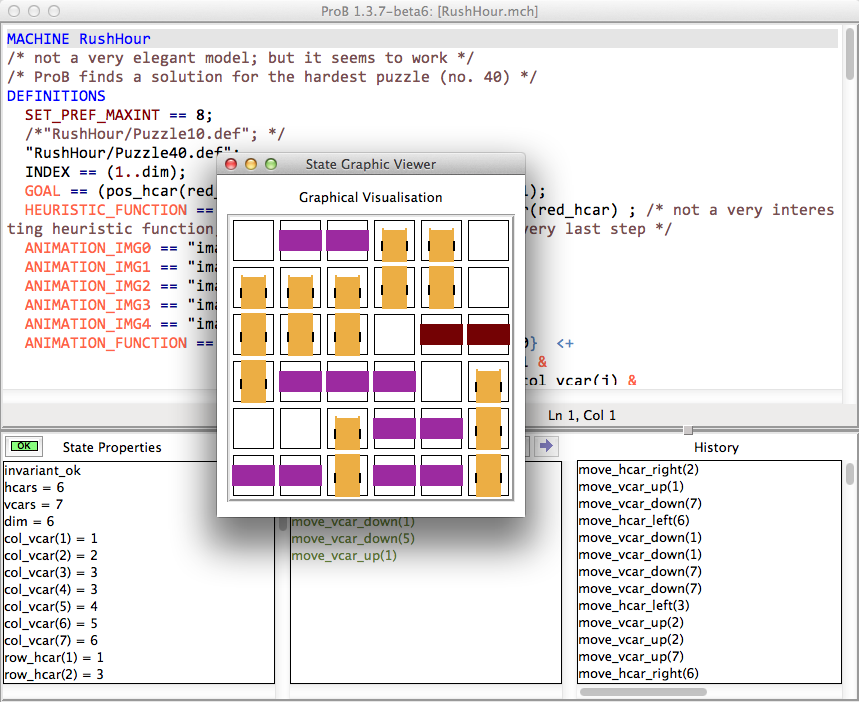The width and height of the screenshot is (859, 702).
Task: Select move_vcar_down(5) in enabled operations
Action: [352, 538]
